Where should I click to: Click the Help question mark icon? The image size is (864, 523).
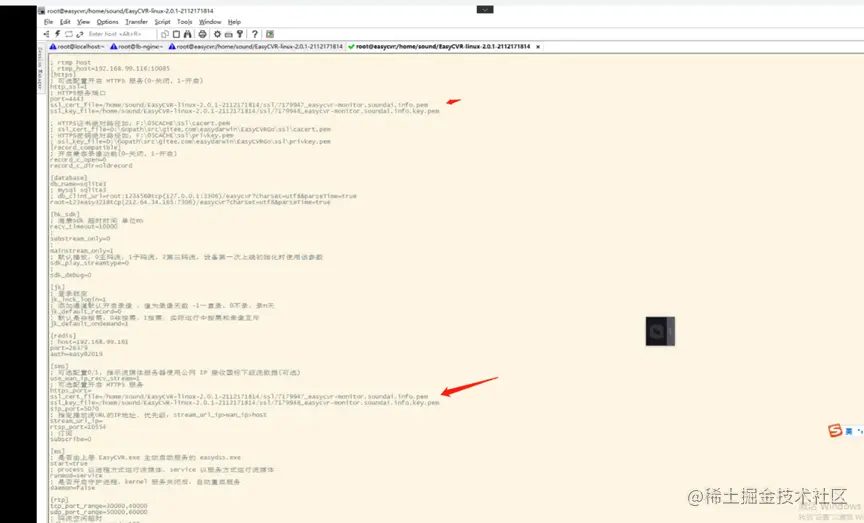point(255,34)
